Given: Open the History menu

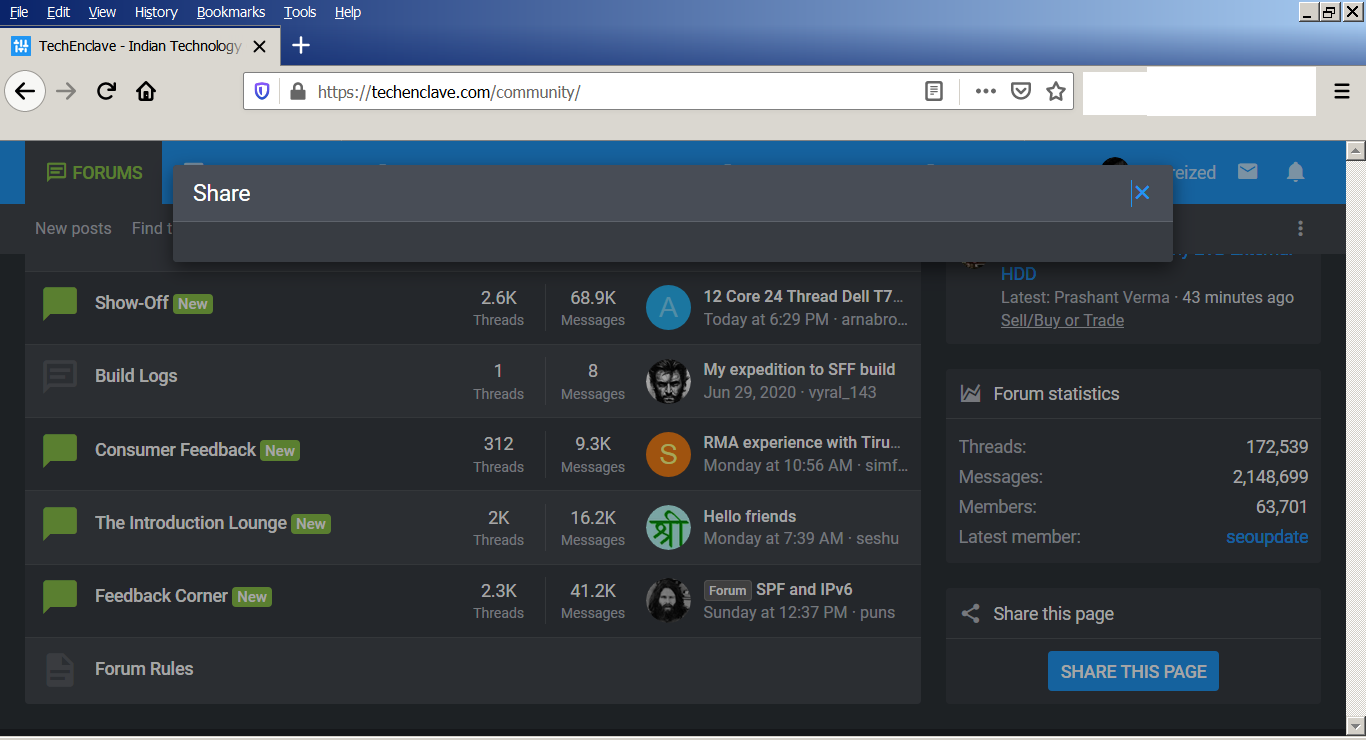Looking at the screenshot, I should click(x=155, y=12).
